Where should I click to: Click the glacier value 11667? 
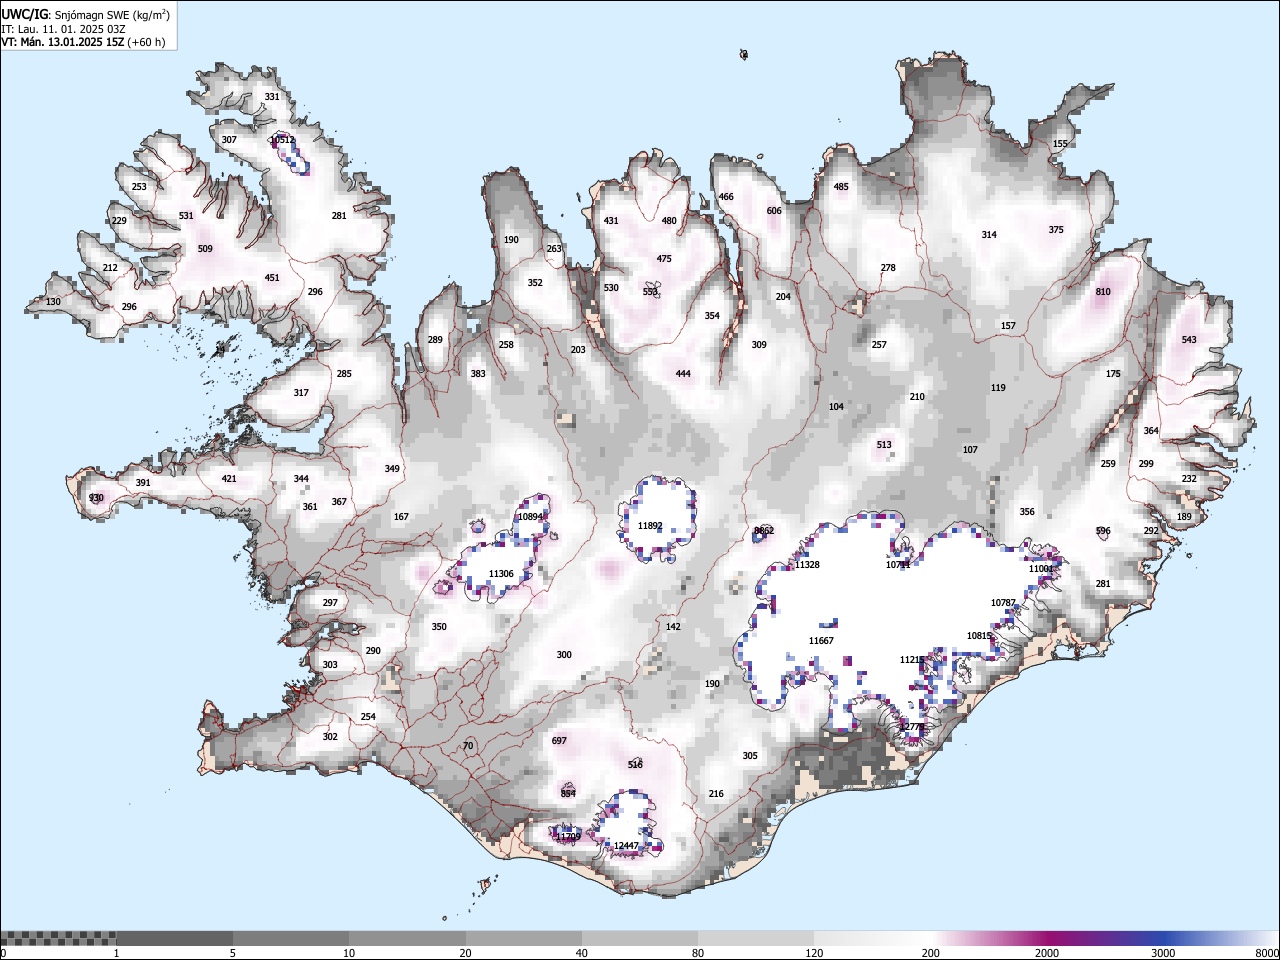[821, 641]
